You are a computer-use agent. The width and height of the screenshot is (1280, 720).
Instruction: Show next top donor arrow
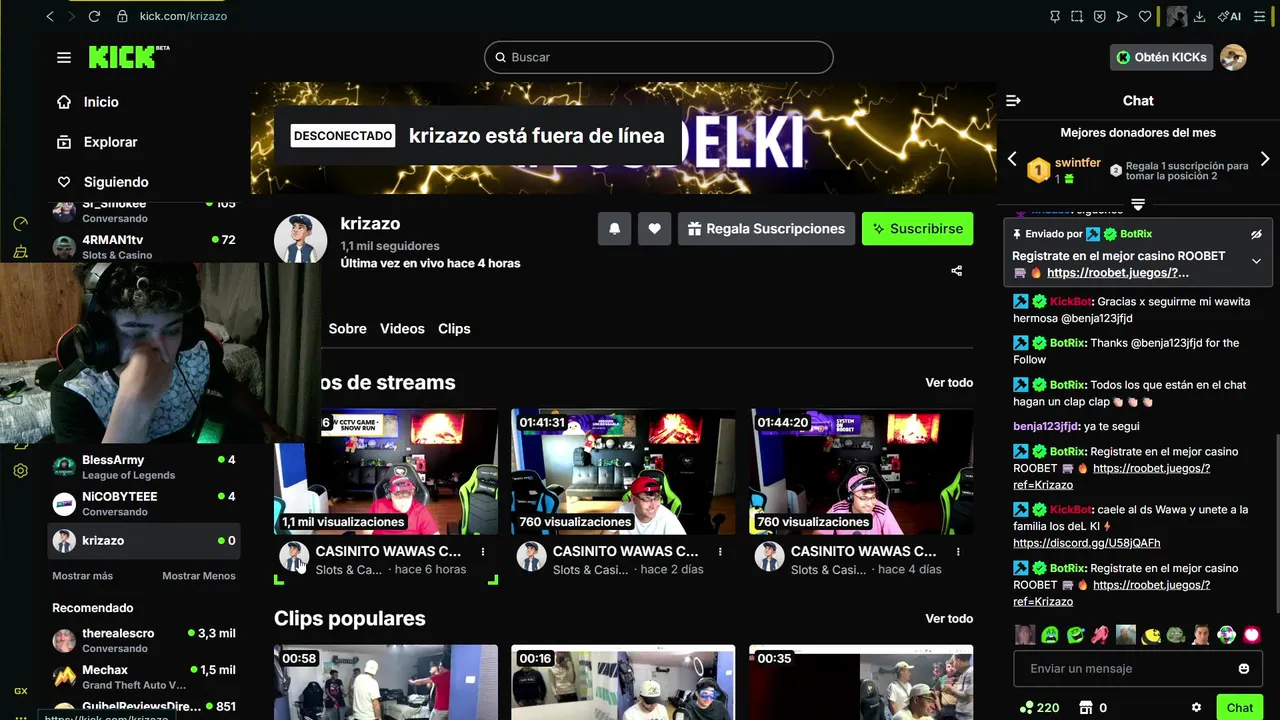click(x=1265, y=159)
